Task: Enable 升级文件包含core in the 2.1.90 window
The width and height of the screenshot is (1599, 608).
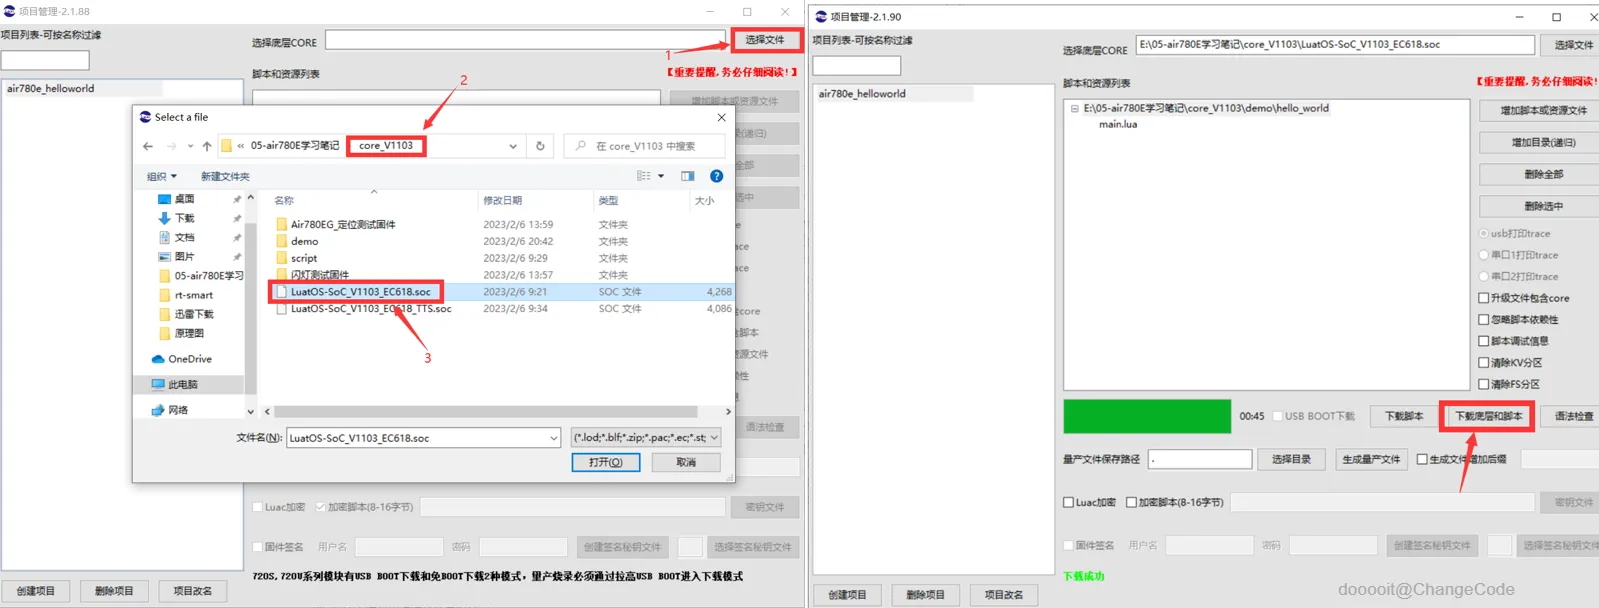Action: point(1484,298)
